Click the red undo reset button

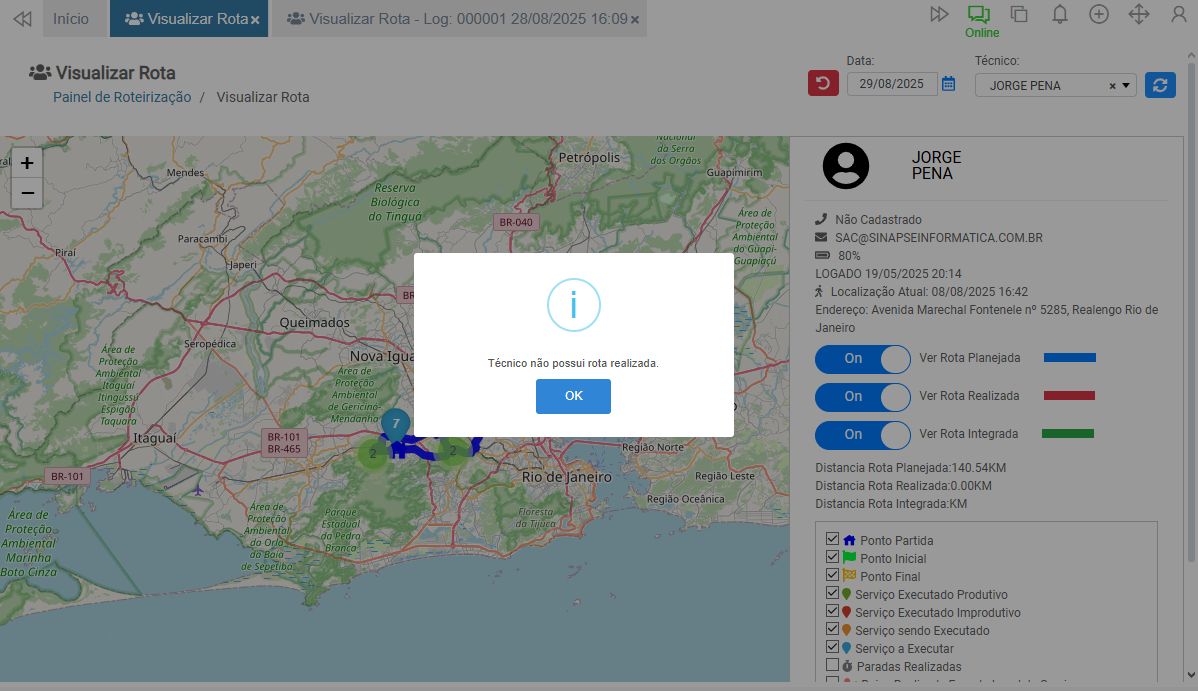point(823,84)
